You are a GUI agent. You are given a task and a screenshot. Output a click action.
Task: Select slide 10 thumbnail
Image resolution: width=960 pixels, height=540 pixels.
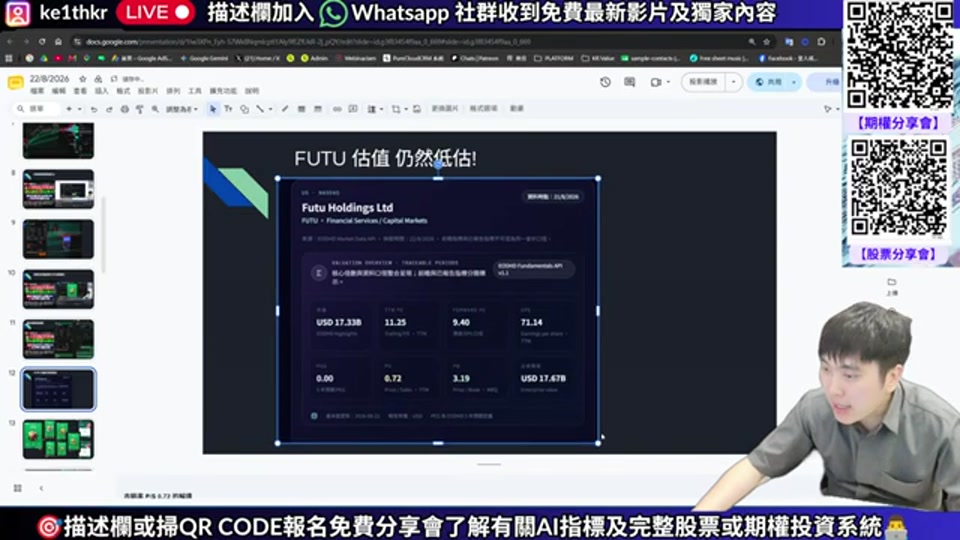58,289
